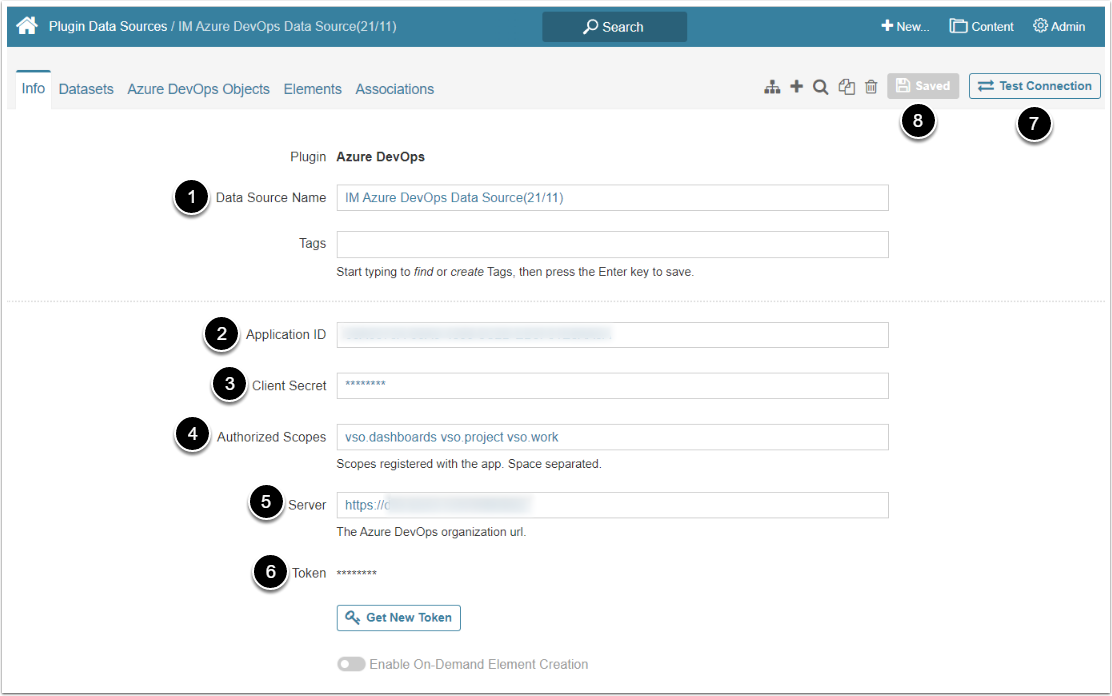Toggle Enable On-Demand Element Creation switch
The width and height of the screenshot is (1112, 696).
[351, 664]
